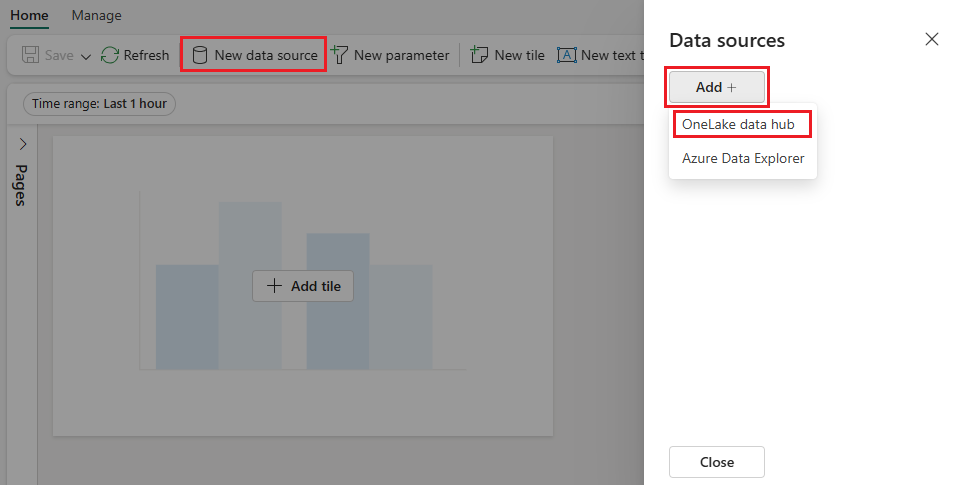
Task: Click the New tile icon
Action: 479,55
